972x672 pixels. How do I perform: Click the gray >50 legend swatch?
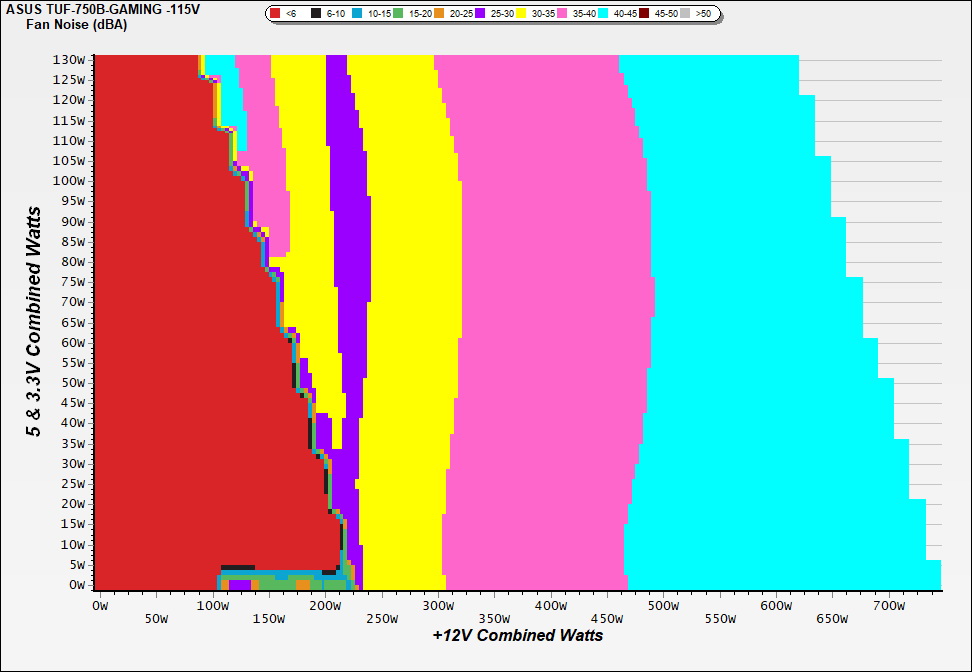(x=686, y=14)
